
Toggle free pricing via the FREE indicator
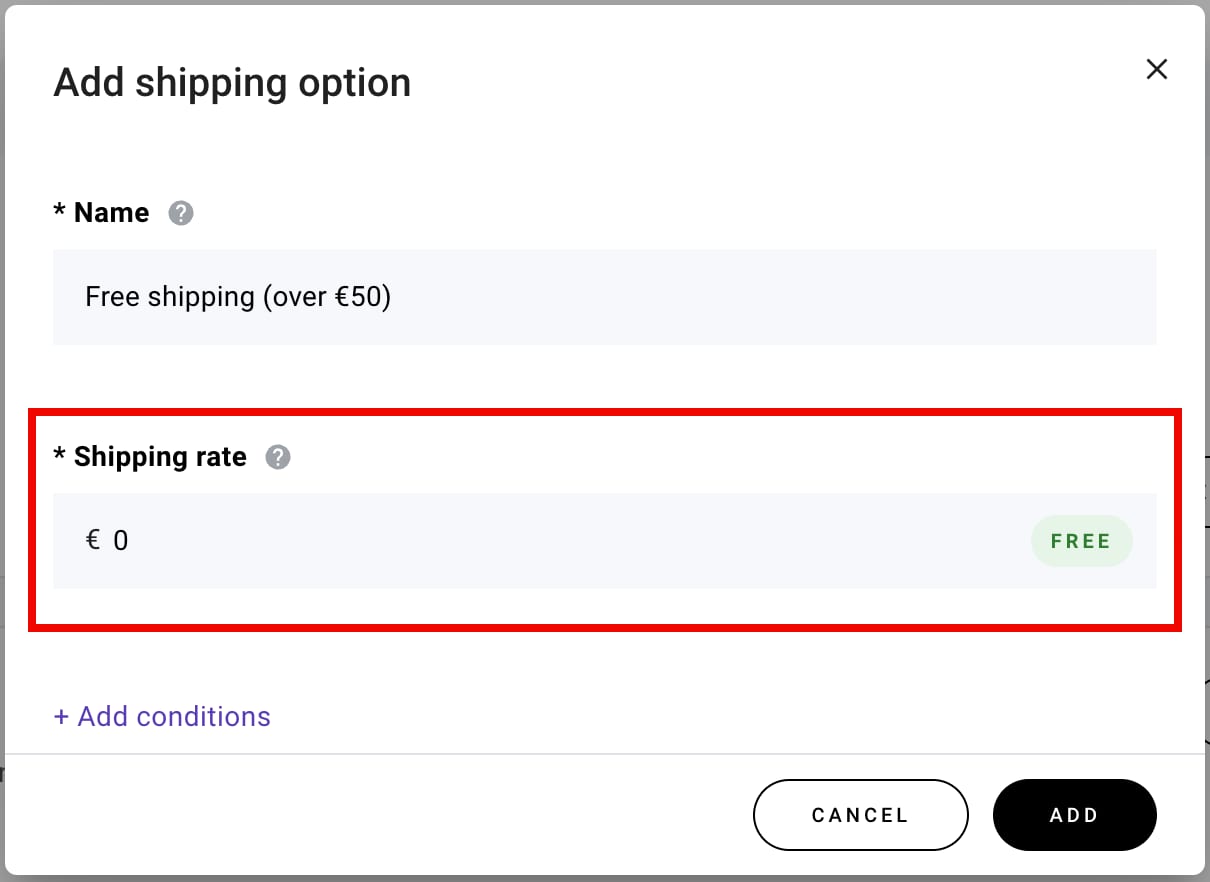(x=1081, y=540)
